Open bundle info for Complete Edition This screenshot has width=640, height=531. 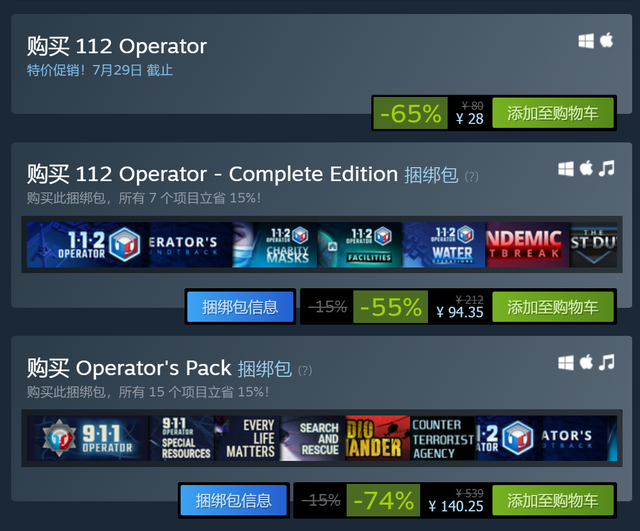point(240,307)
